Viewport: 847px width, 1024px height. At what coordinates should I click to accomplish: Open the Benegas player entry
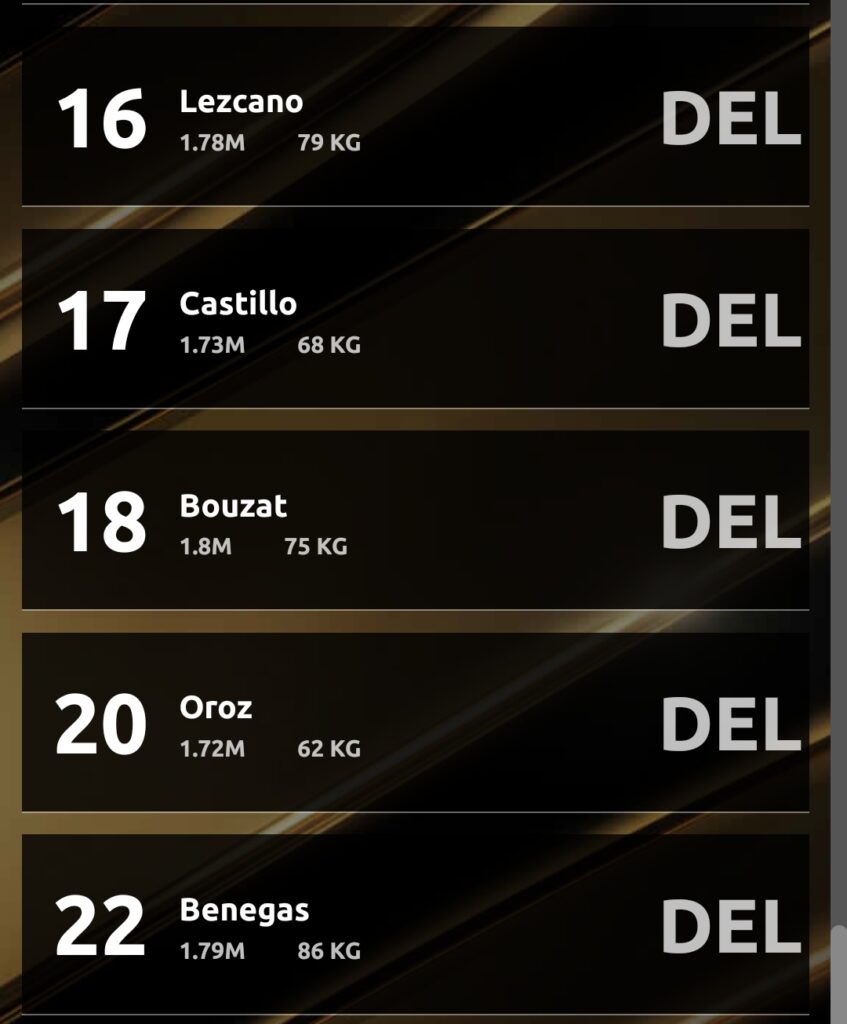click(415, 924)
